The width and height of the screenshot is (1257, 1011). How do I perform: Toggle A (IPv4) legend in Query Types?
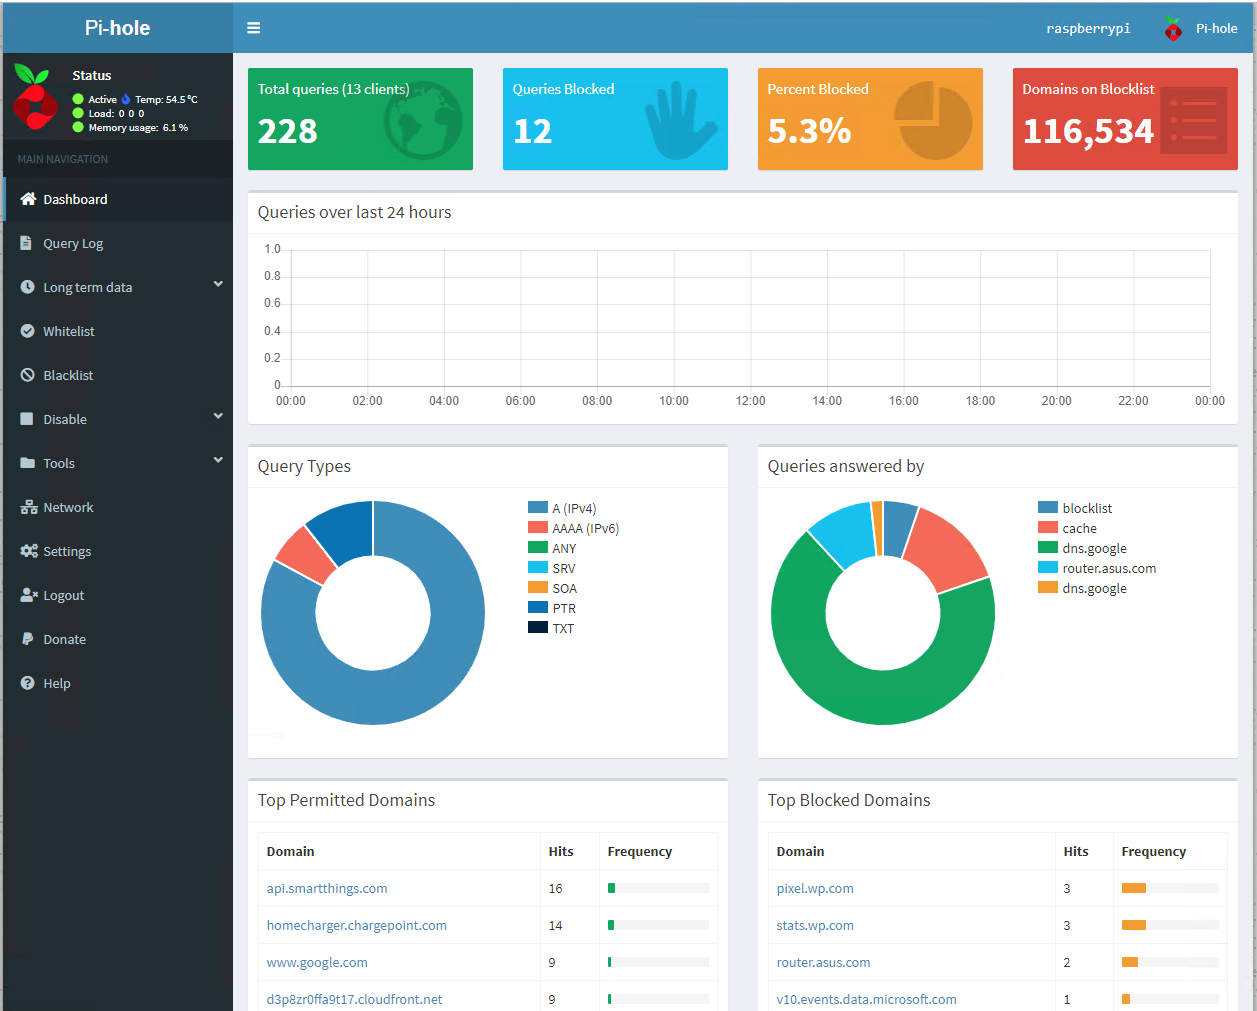(x=563, y=508)
